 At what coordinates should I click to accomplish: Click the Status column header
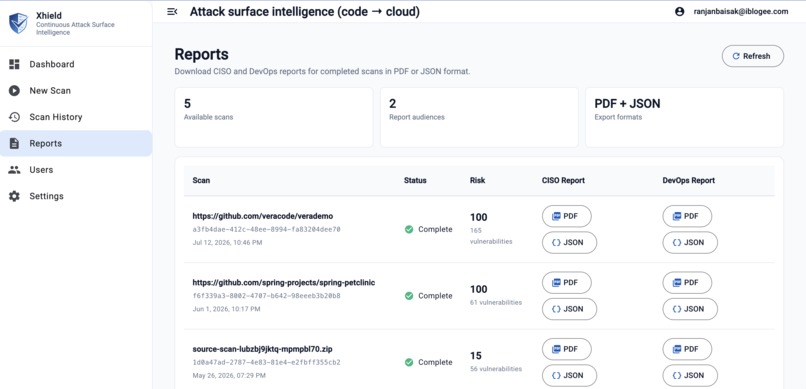[415, 180]
